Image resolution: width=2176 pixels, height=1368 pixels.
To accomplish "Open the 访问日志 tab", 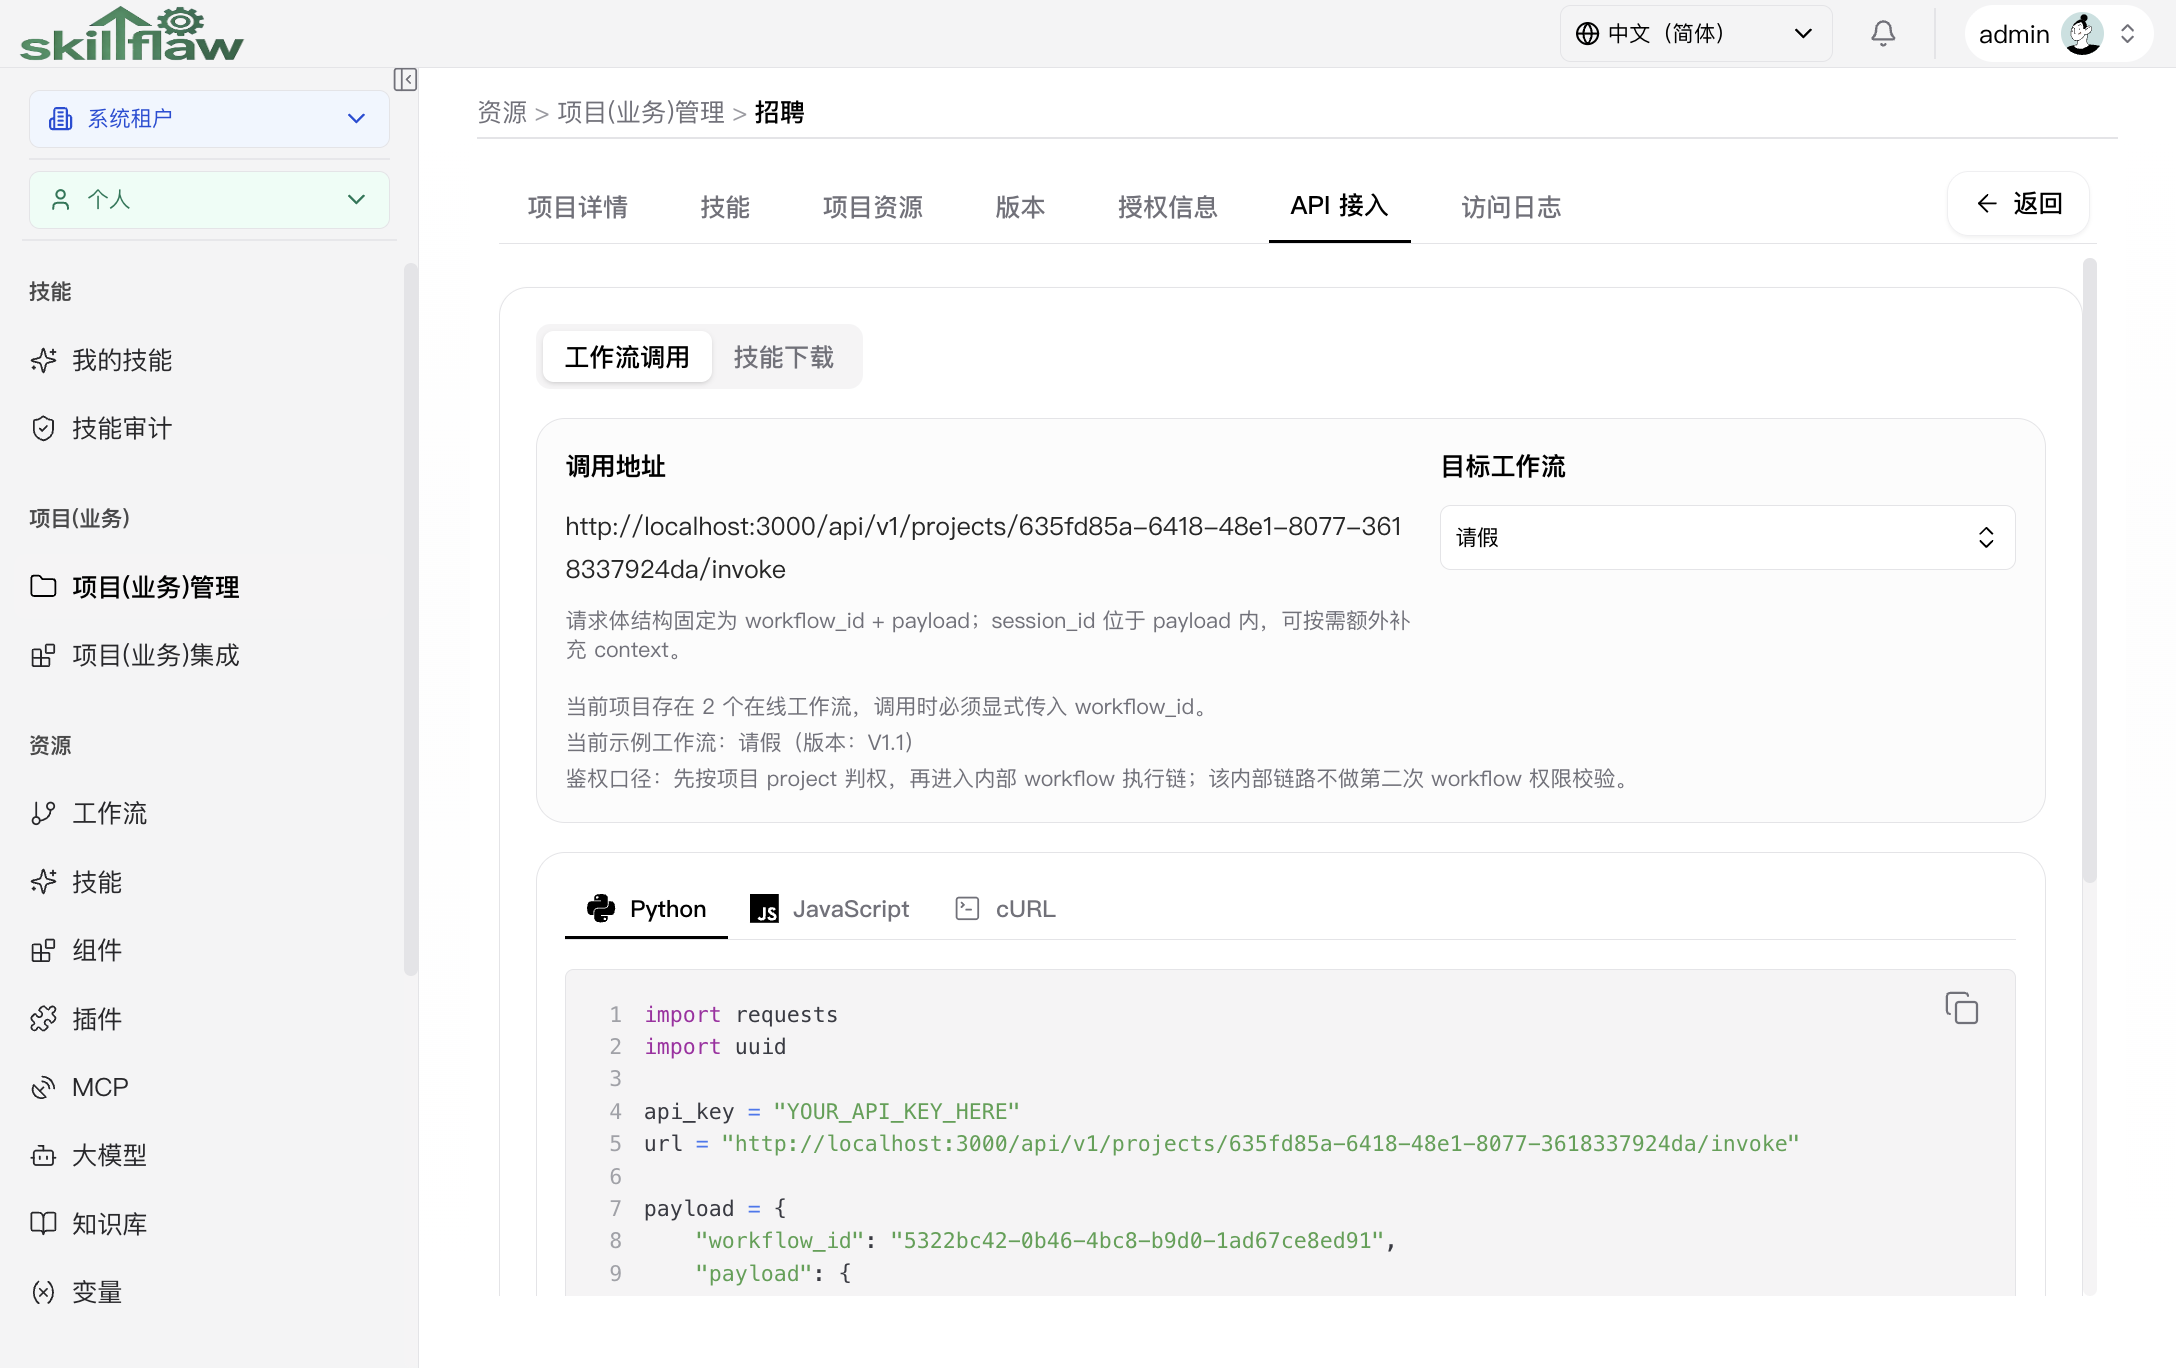I will click(x=1511, y=207).
